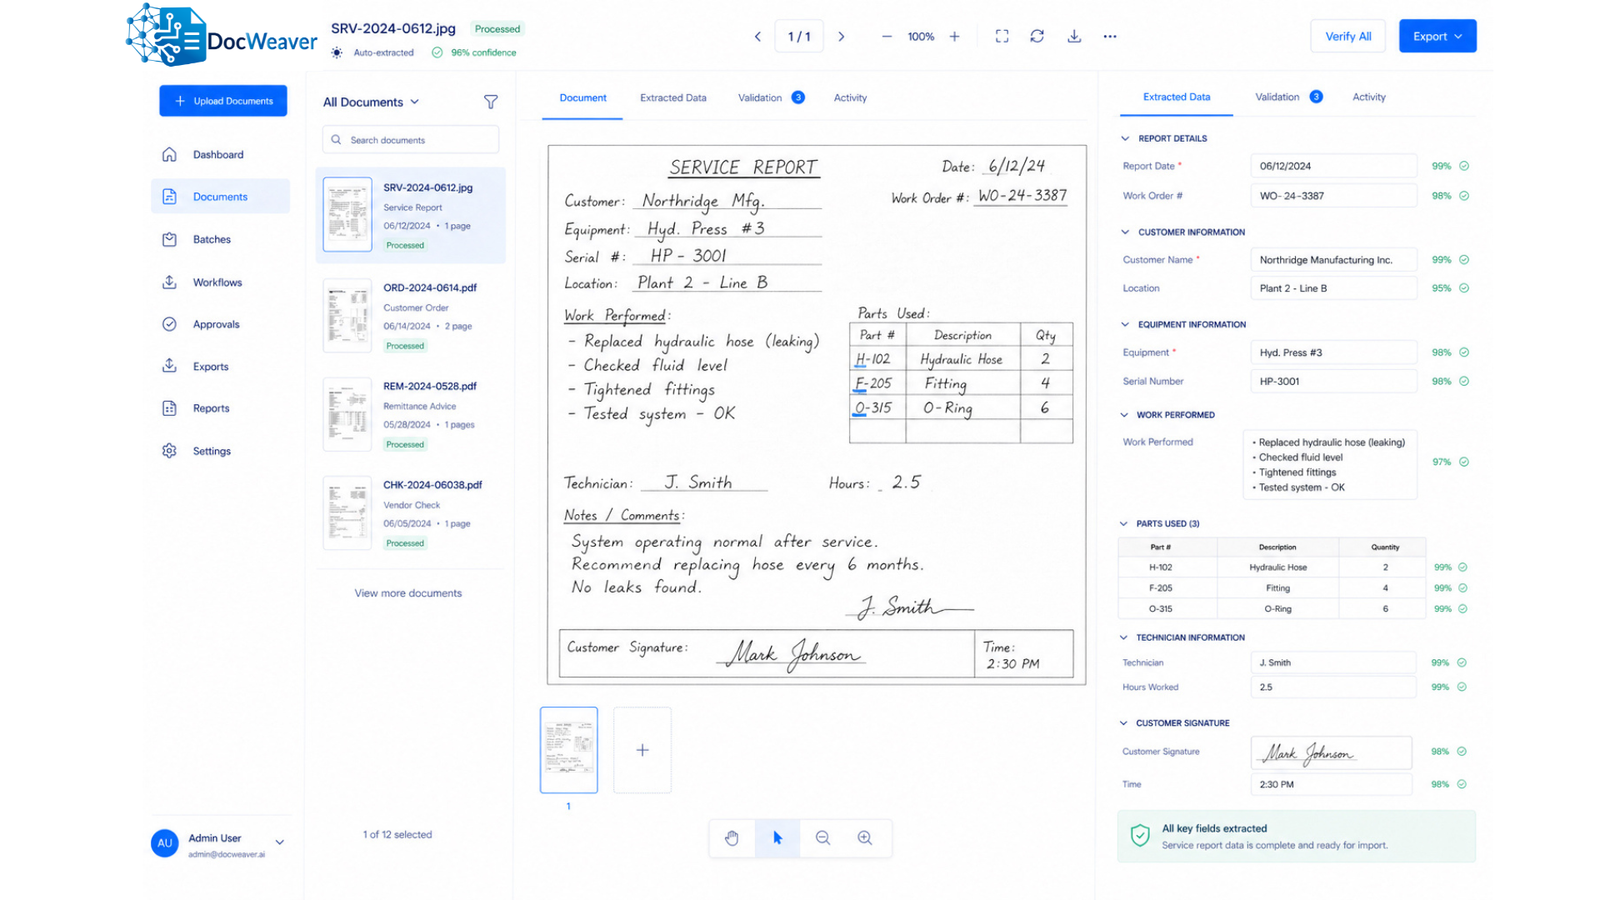Open Documents in sidebar
This screenshot has height=900, width=1600.
(220, 197)
